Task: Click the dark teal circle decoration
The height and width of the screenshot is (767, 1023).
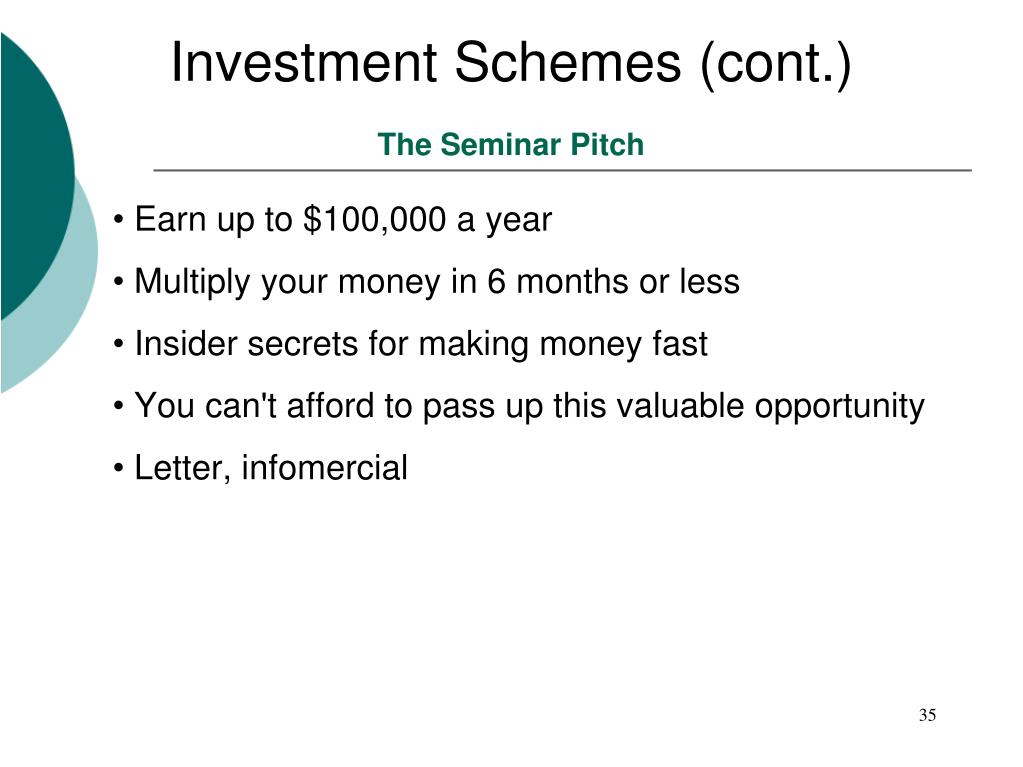Action: click(x=33, y=170)
